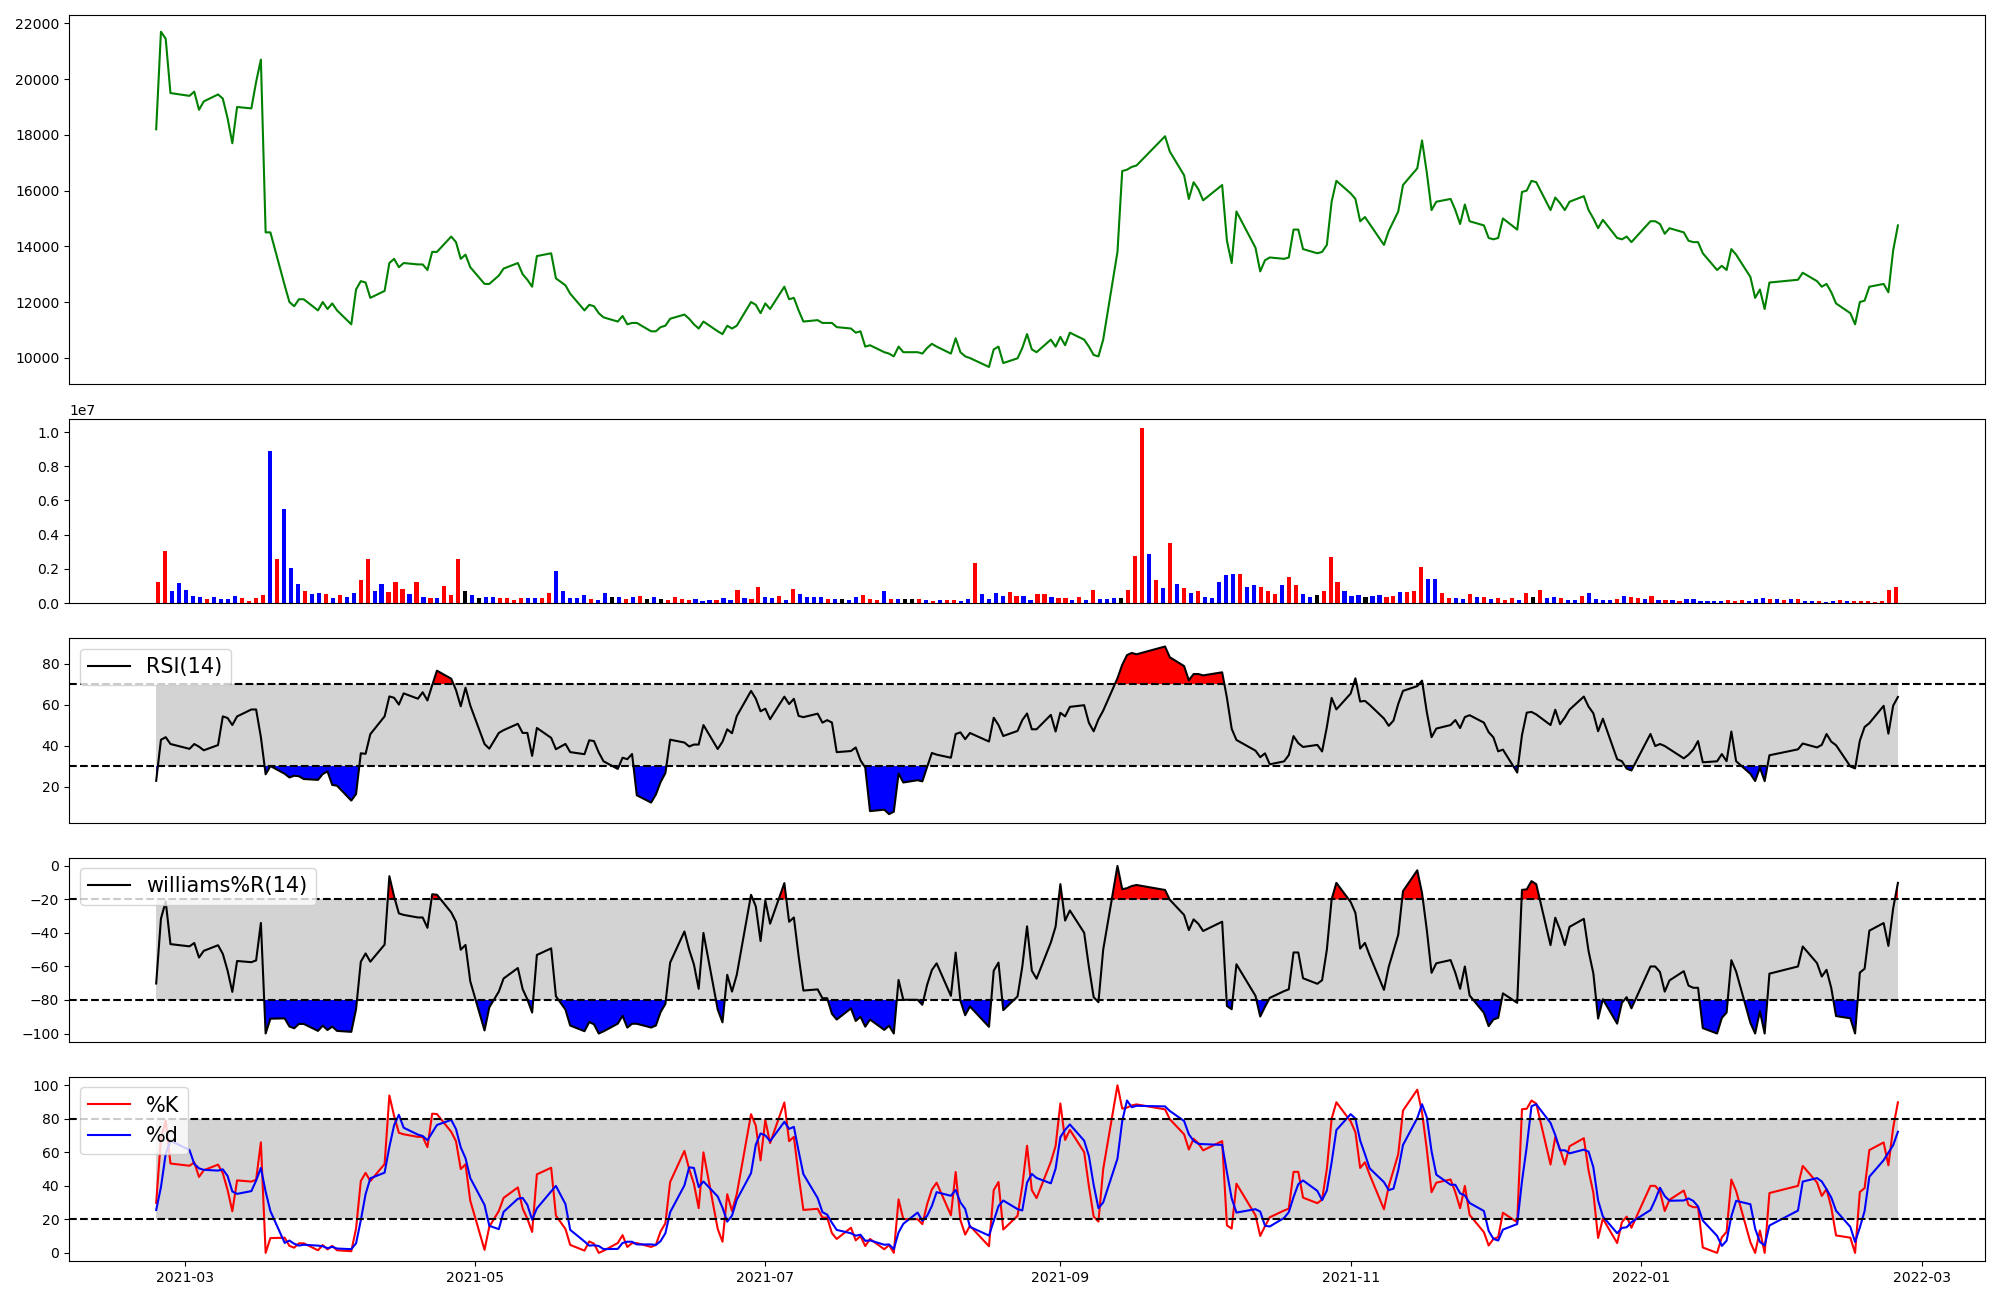Click the large red RSI overbought filled area

click(x=1150, y=667)
